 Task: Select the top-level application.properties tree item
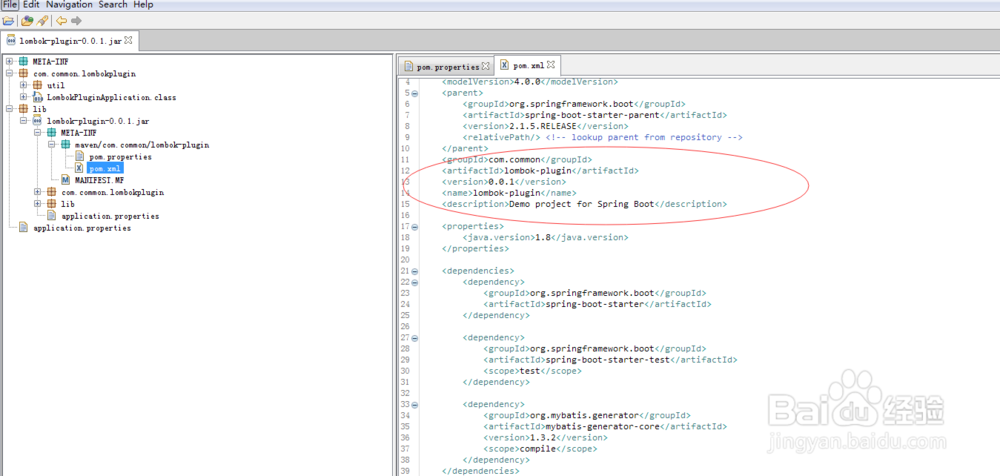82,228
